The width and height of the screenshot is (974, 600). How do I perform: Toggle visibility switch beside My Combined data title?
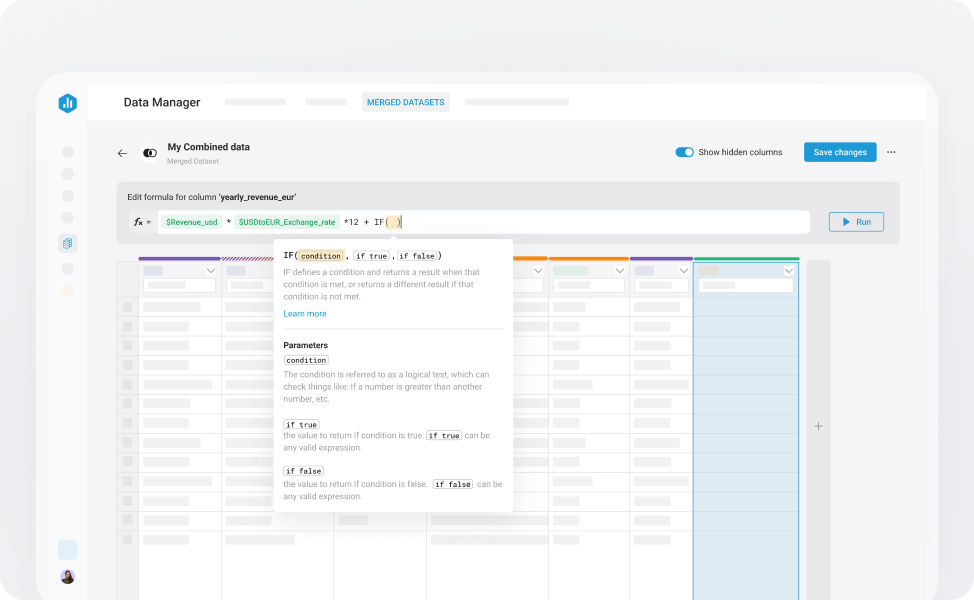tap(150, 151)
